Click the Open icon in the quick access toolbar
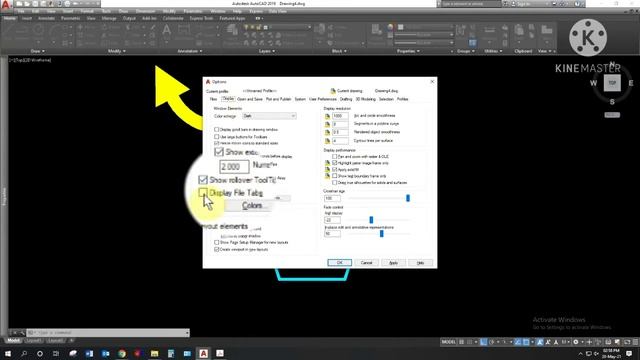Screen dimensions: 640x360 click(x=27, y=4)
